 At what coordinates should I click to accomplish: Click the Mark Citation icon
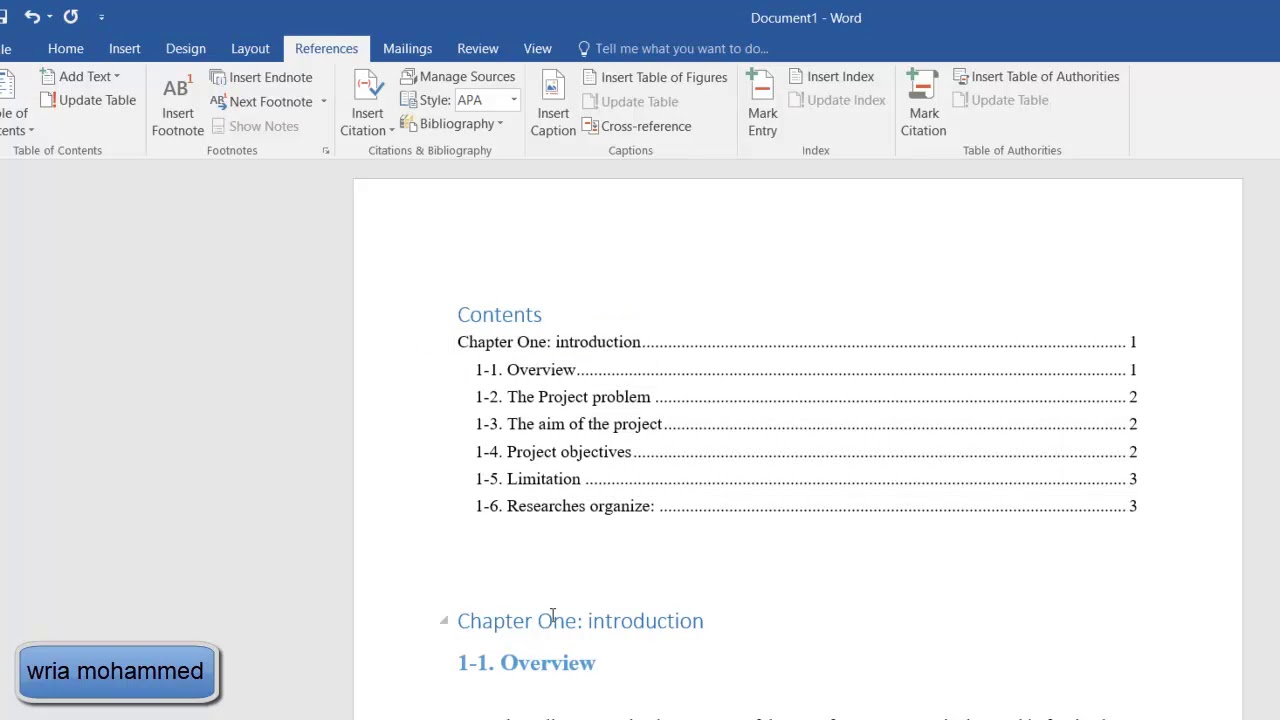pos(923,86)
